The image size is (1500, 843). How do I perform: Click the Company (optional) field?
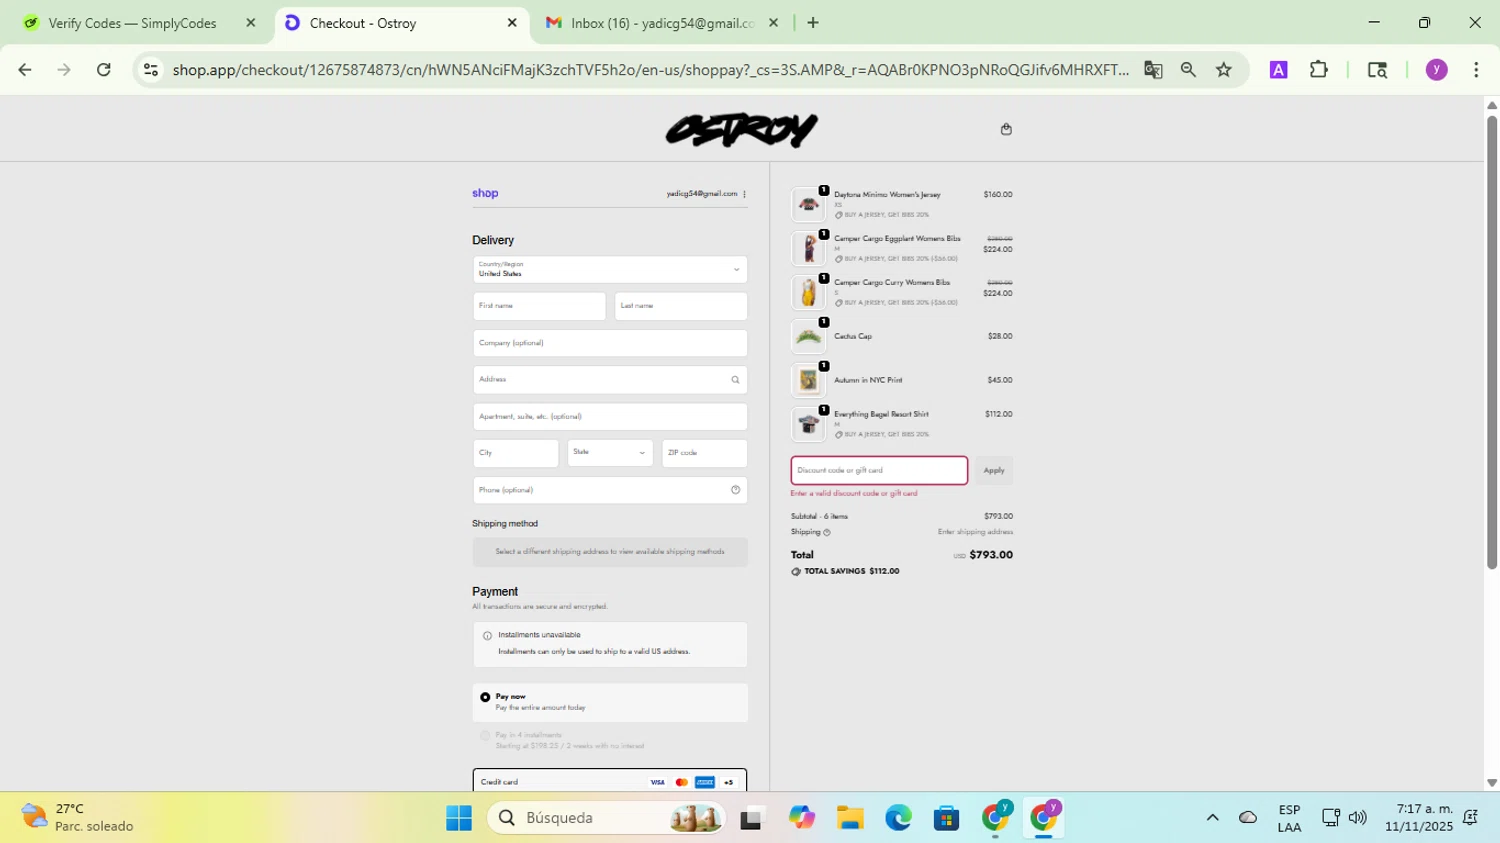pyautogui.click(x=610, y=343)
